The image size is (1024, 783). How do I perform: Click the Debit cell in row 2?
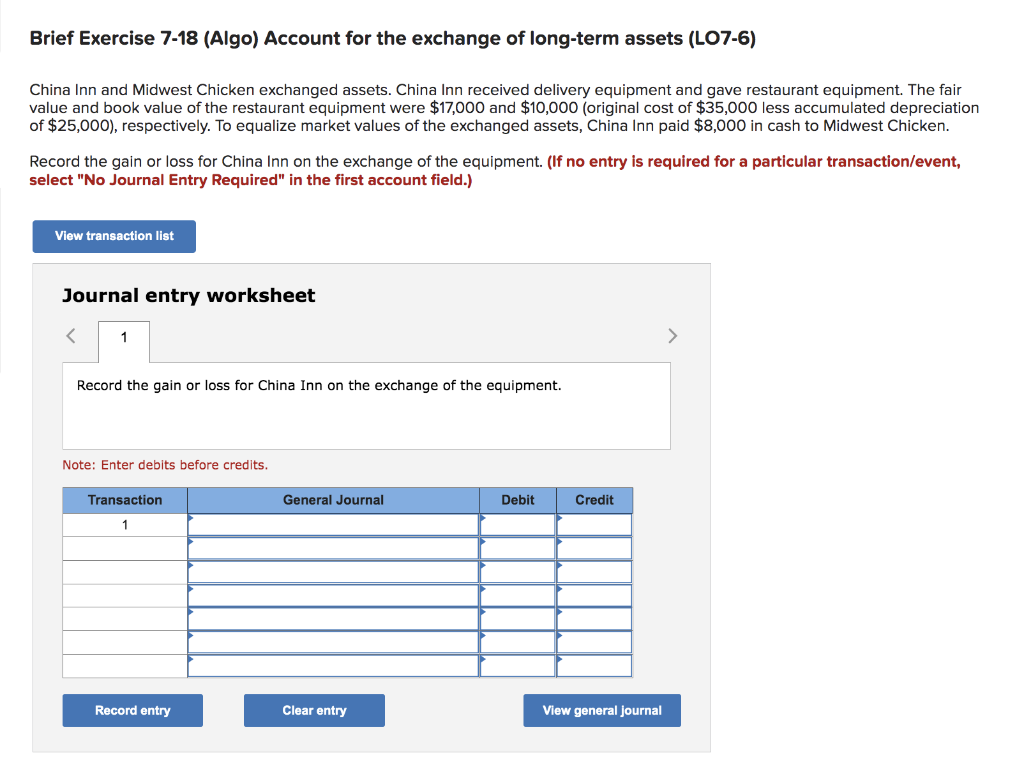pyautogui.click(x=517, y=547)
